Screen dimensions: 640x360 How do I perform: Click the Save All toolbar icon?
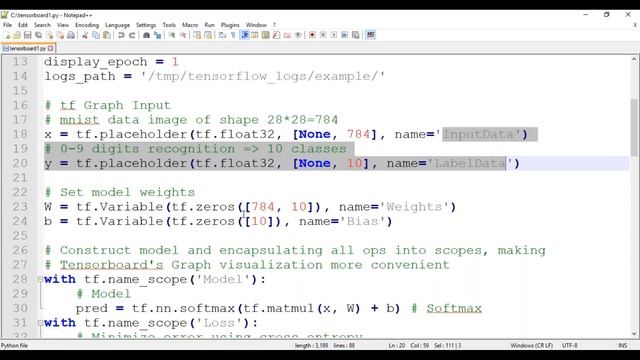[x=38, y=35]
